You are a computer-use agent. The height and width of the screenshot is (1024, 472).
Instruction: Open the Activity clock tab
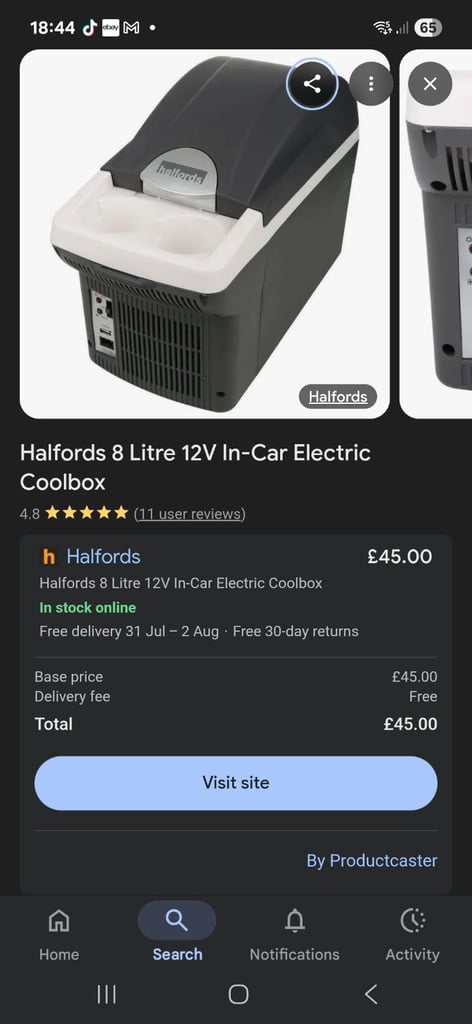click(x=413, y=934)
